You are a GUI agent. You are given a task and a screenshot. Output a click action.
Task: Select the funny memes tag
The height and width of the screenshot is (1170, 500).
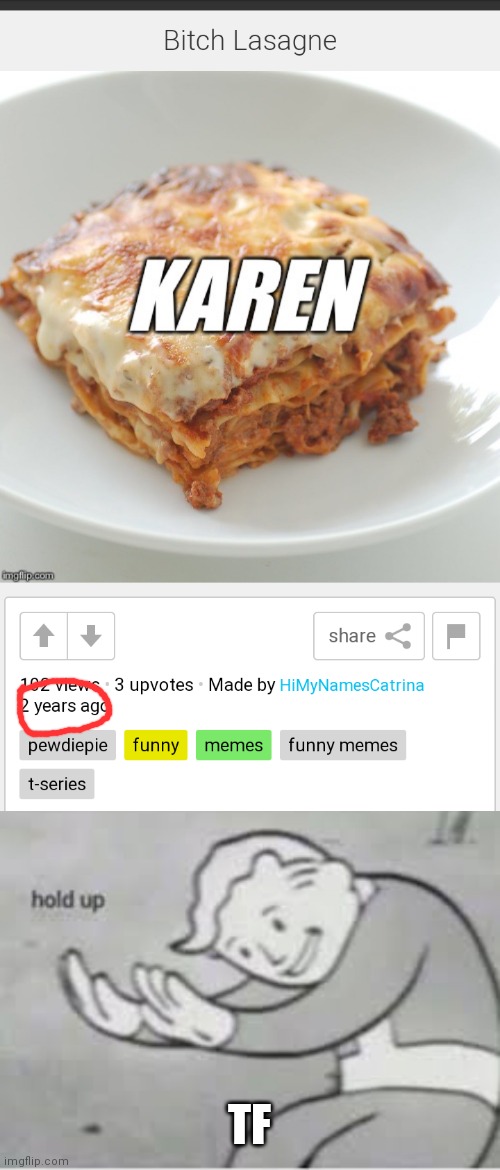click(x=343, y=745)
